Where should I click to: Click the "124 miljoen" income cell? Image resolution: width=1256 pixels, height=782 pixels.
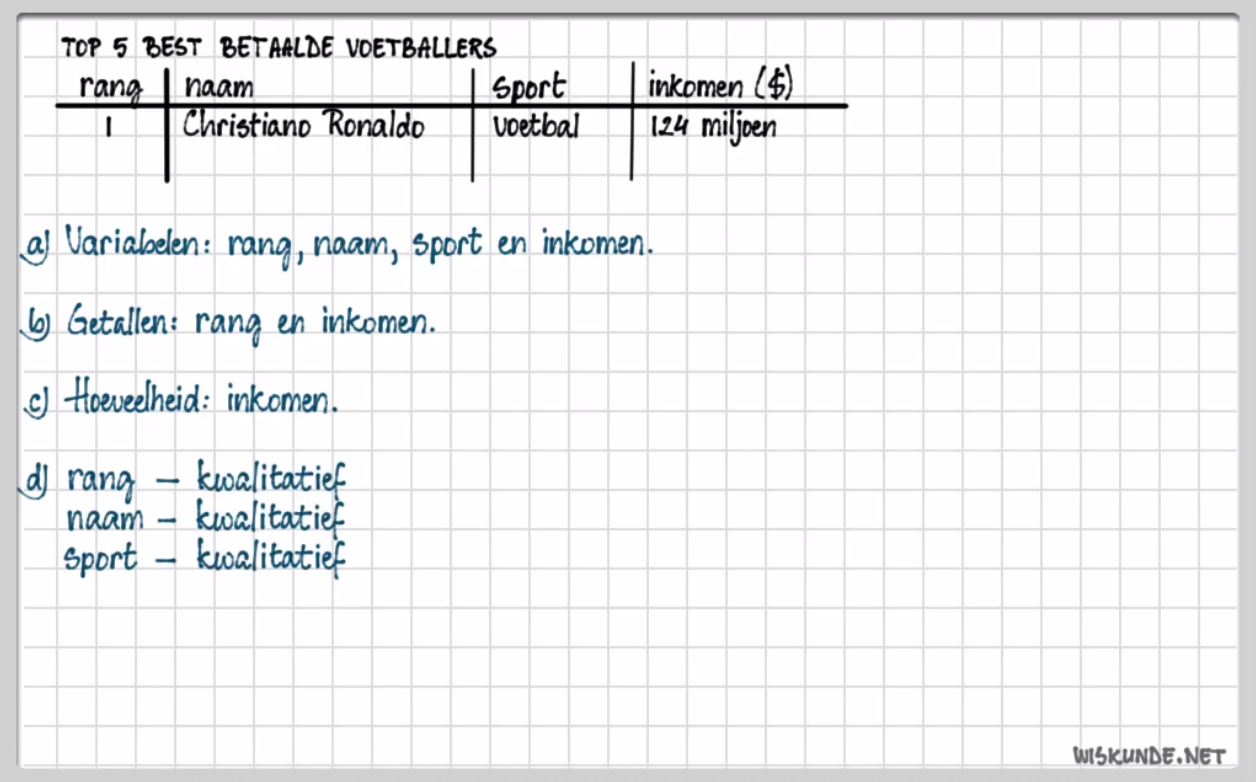(x=712, y=127)
